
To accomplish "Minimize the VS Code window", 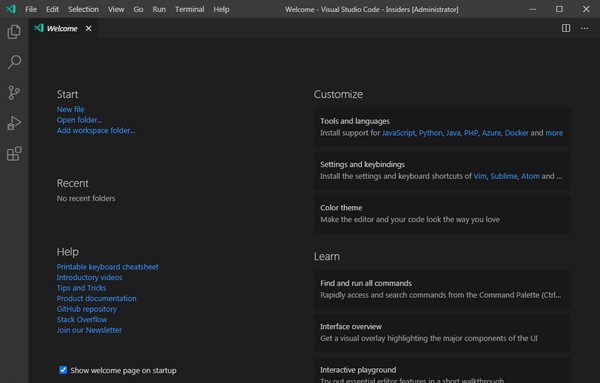I will tap(532, 9).
